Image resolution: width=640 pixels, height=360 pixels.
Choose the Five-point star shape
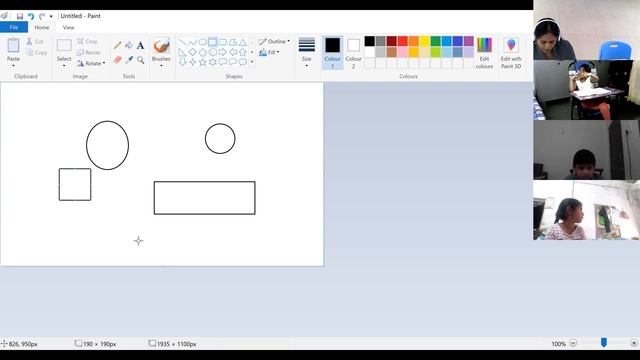pos(202,62)
